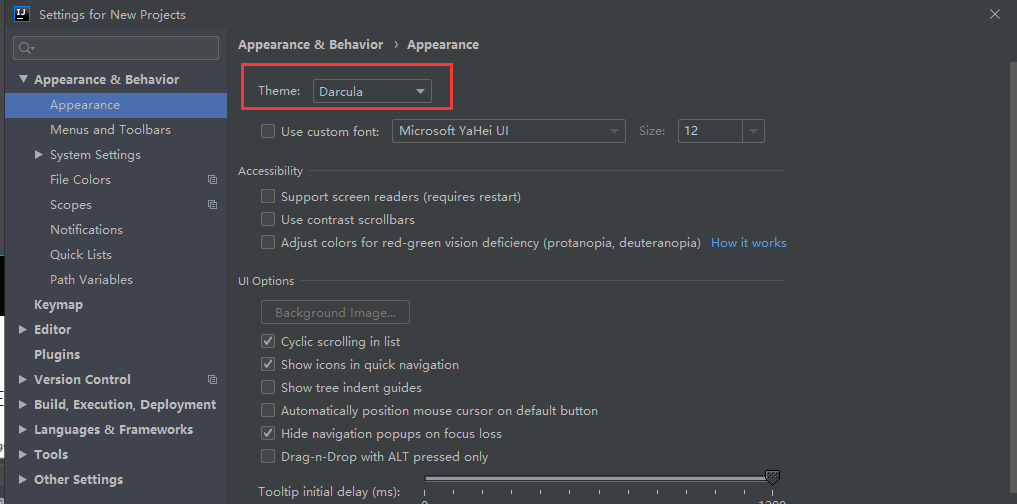Click the project-level icon next to File Colors

[x=212, y=180]
